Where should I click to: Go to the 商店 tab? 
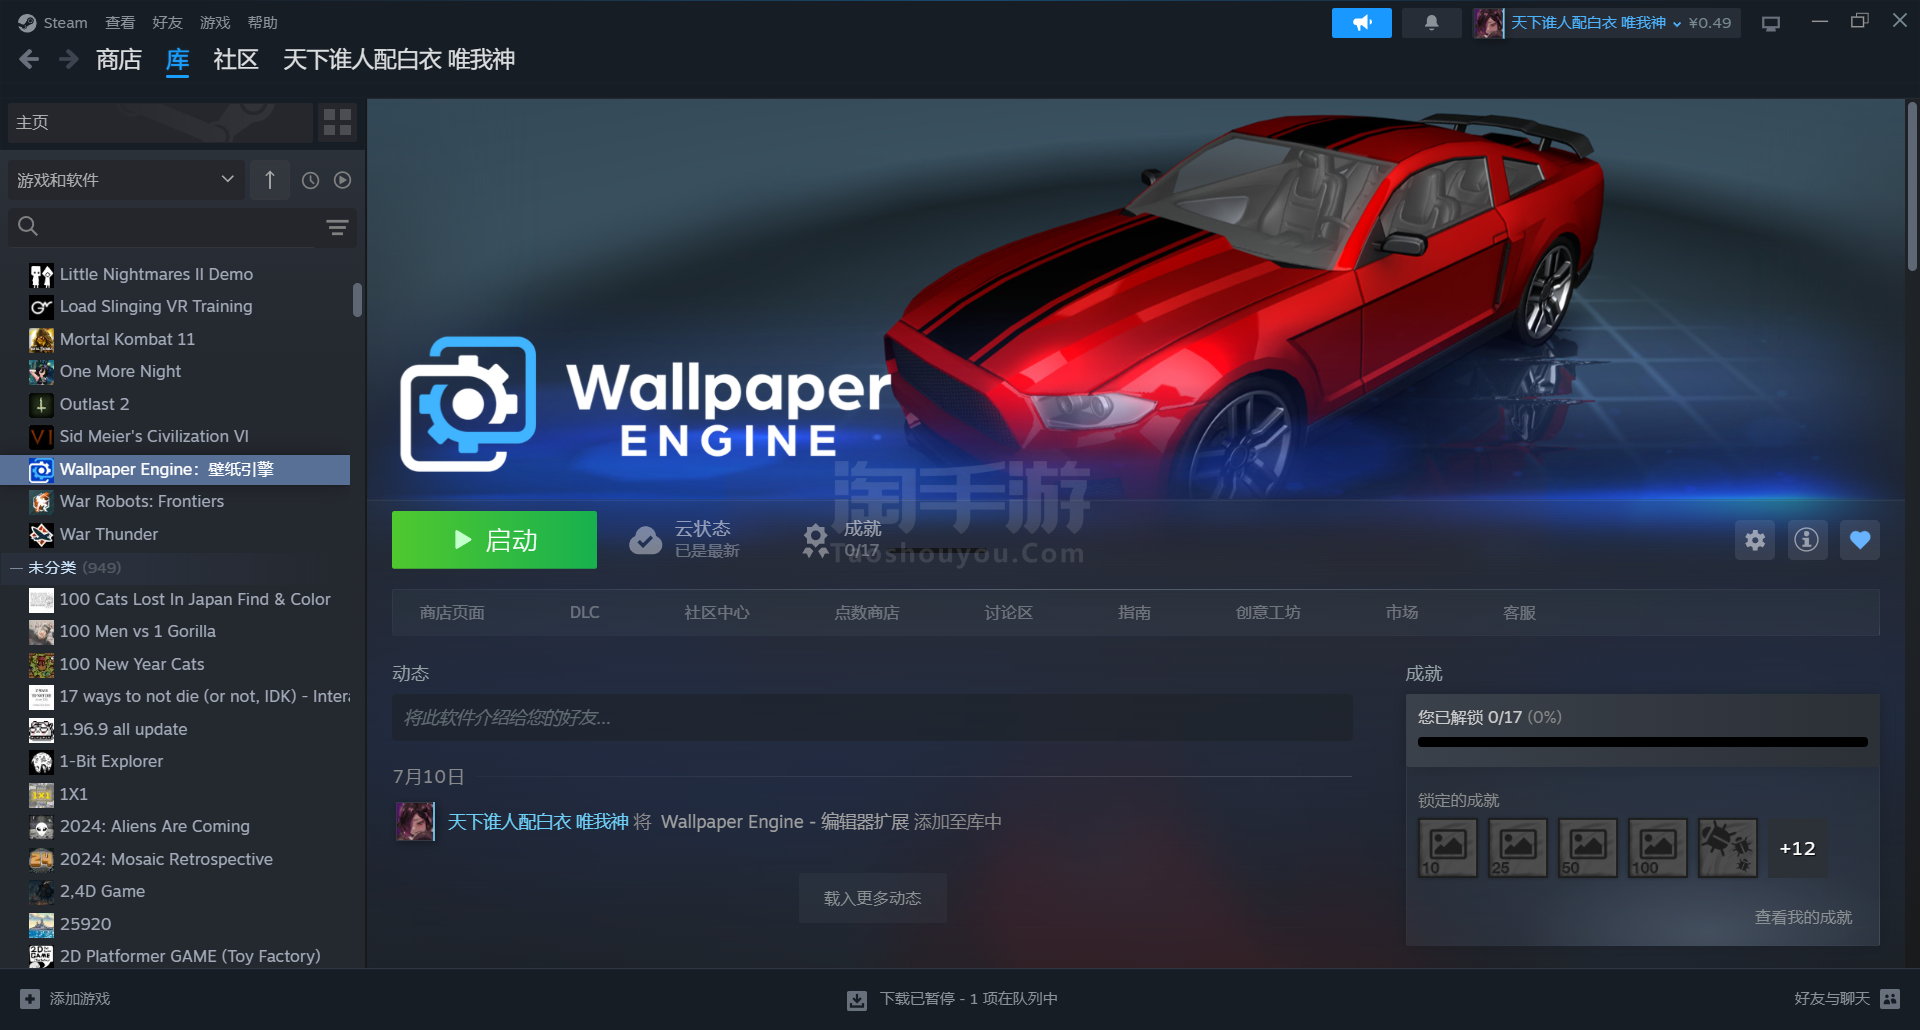119,60
